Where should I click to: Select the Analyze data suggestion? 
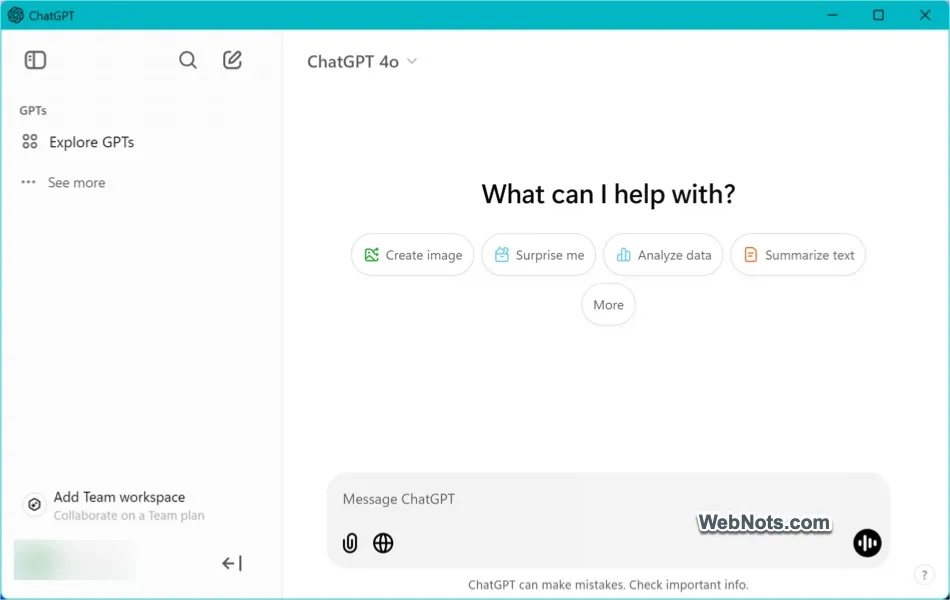point(663,255)
